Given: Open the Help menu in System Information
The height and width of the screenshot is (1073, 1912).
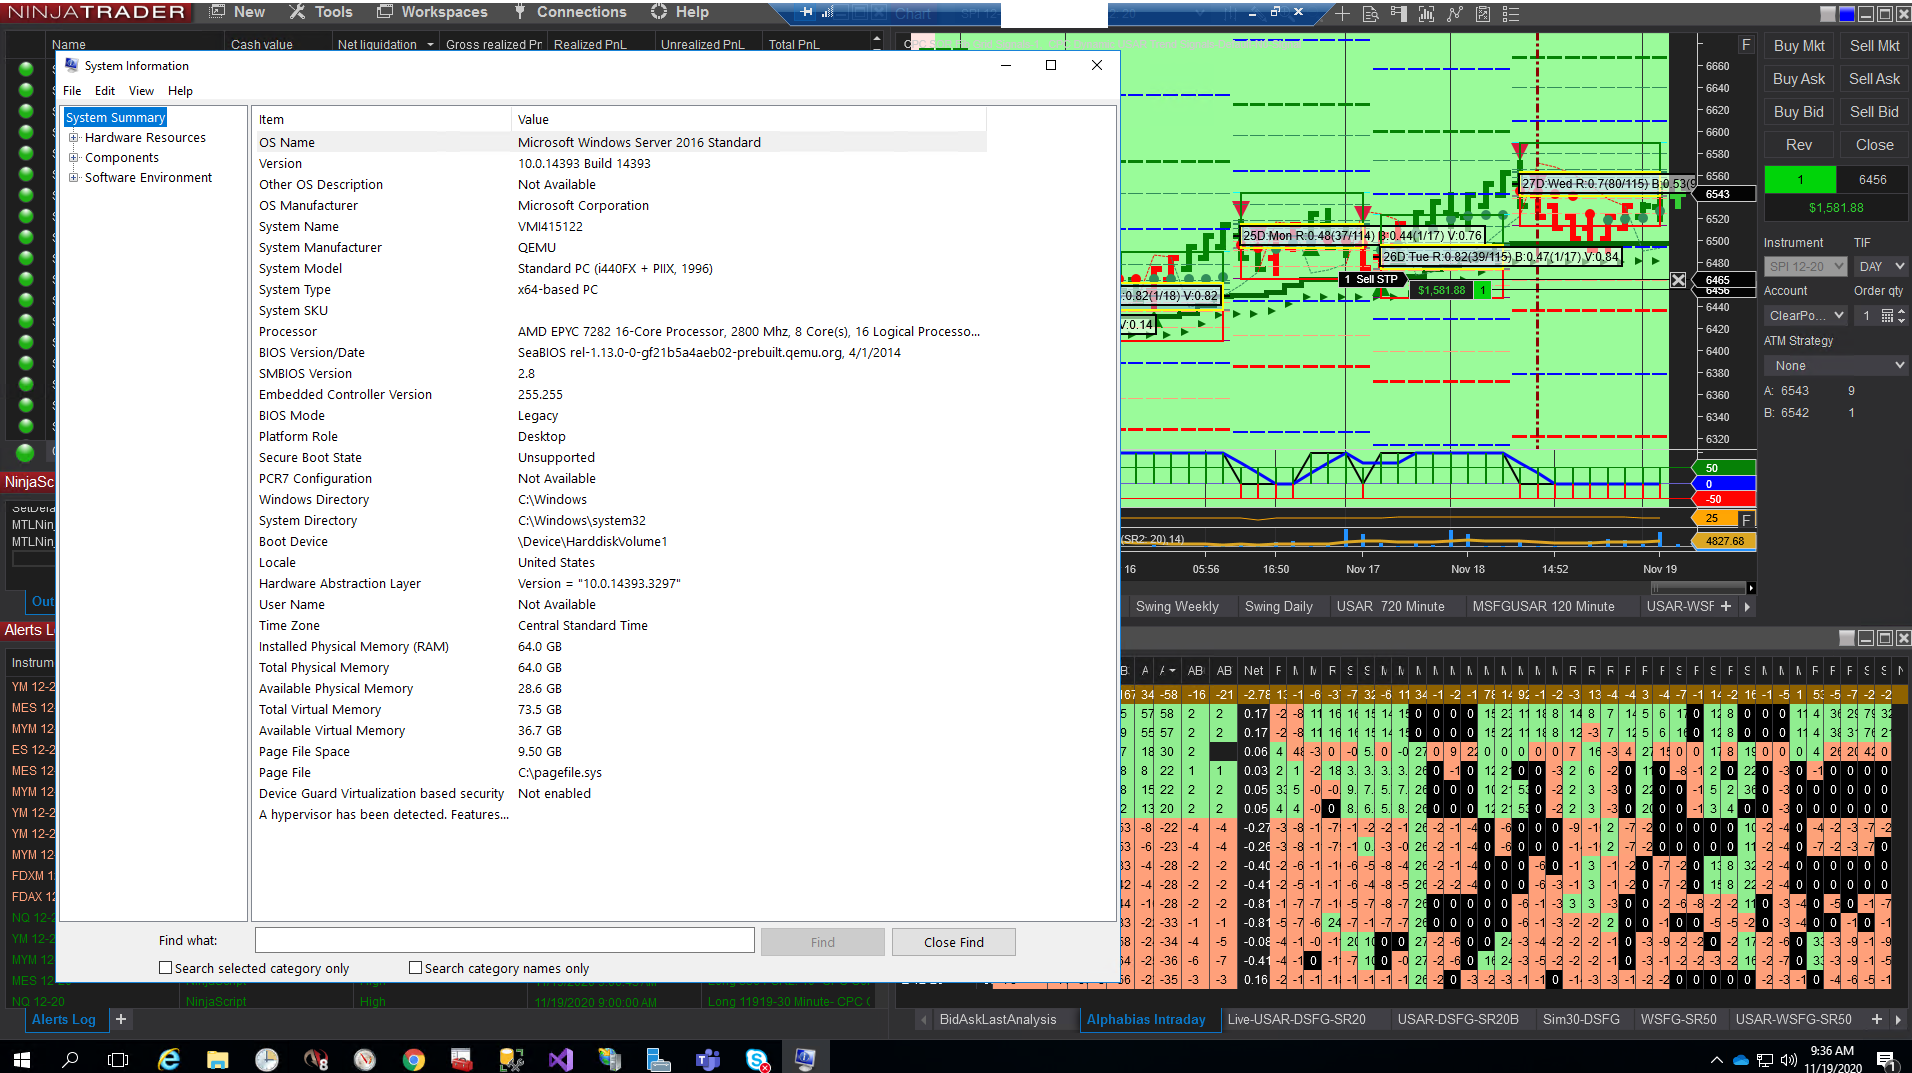Looking at the screenshot, I should click(180, 91).
